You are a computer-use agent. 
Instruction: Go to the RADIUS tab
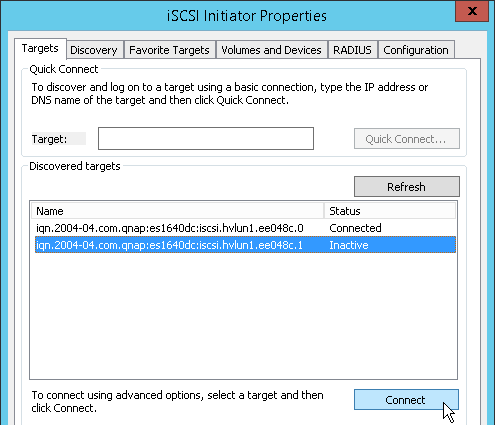[x=352, y=50]
